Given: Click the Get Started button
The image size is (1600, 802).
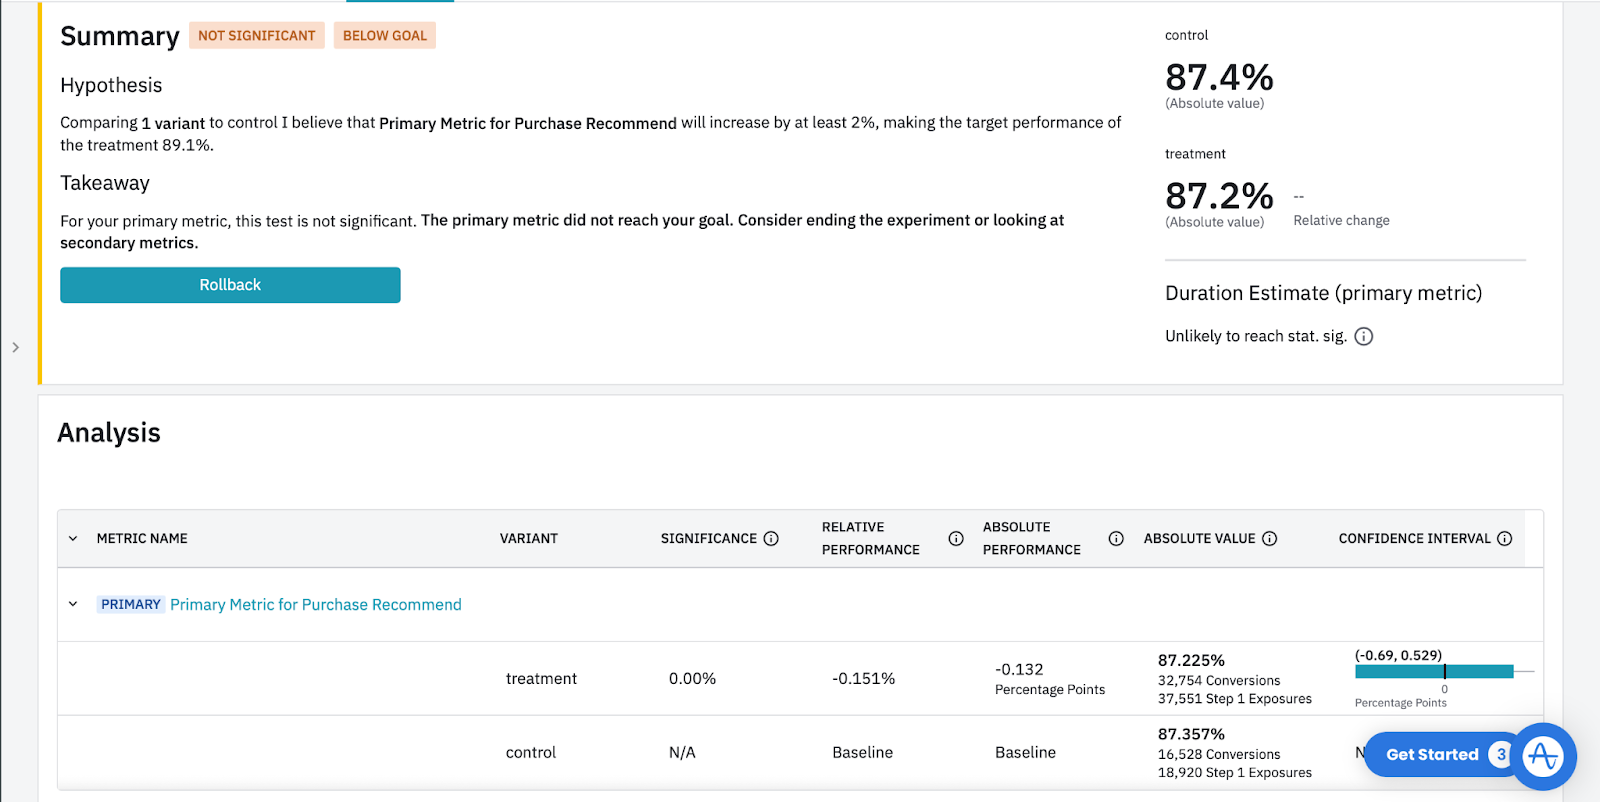Looking at the screenshot, I should (x=1431, y=755).
